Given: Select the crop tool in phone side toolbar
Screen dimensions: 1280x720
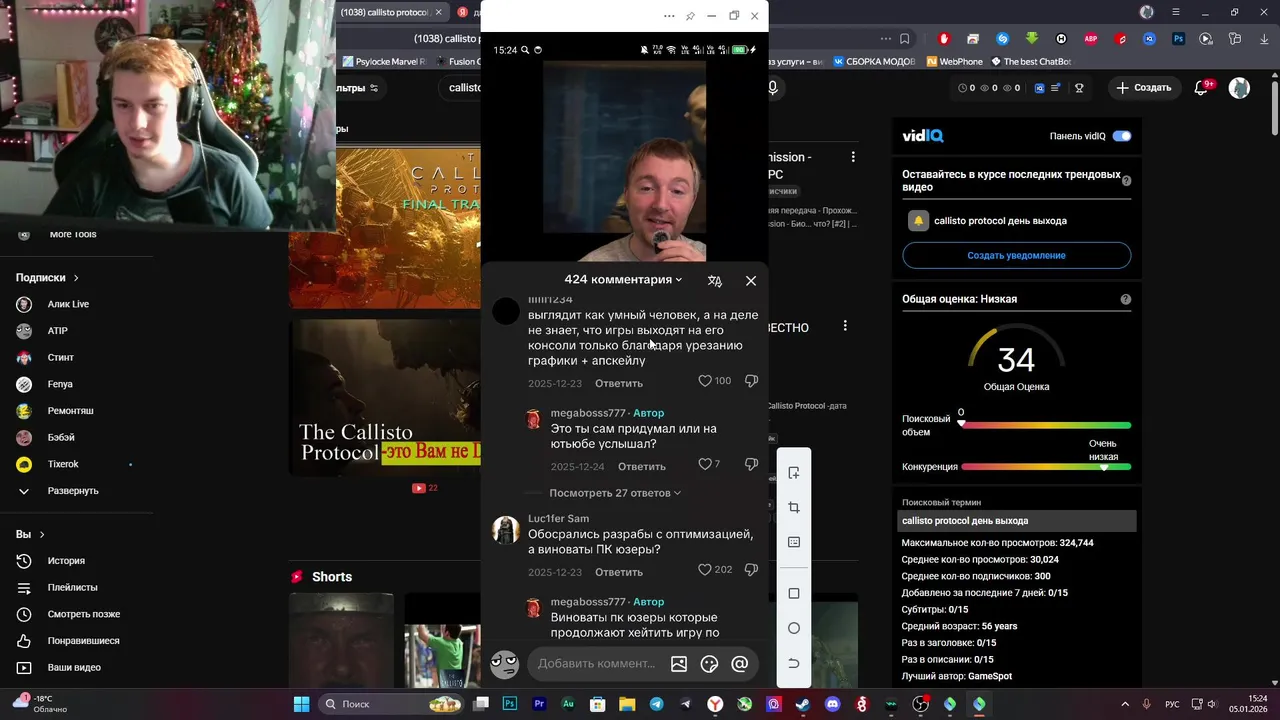Looking at the screenshot, I should (x=794, y=508).
